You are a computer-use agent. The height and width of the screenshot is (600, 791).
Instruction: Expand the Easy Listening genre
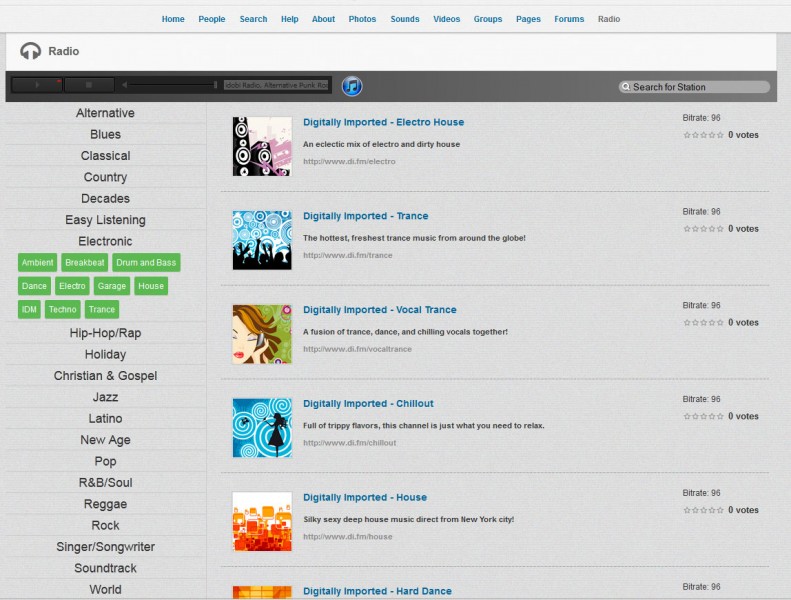pos(105,220)
